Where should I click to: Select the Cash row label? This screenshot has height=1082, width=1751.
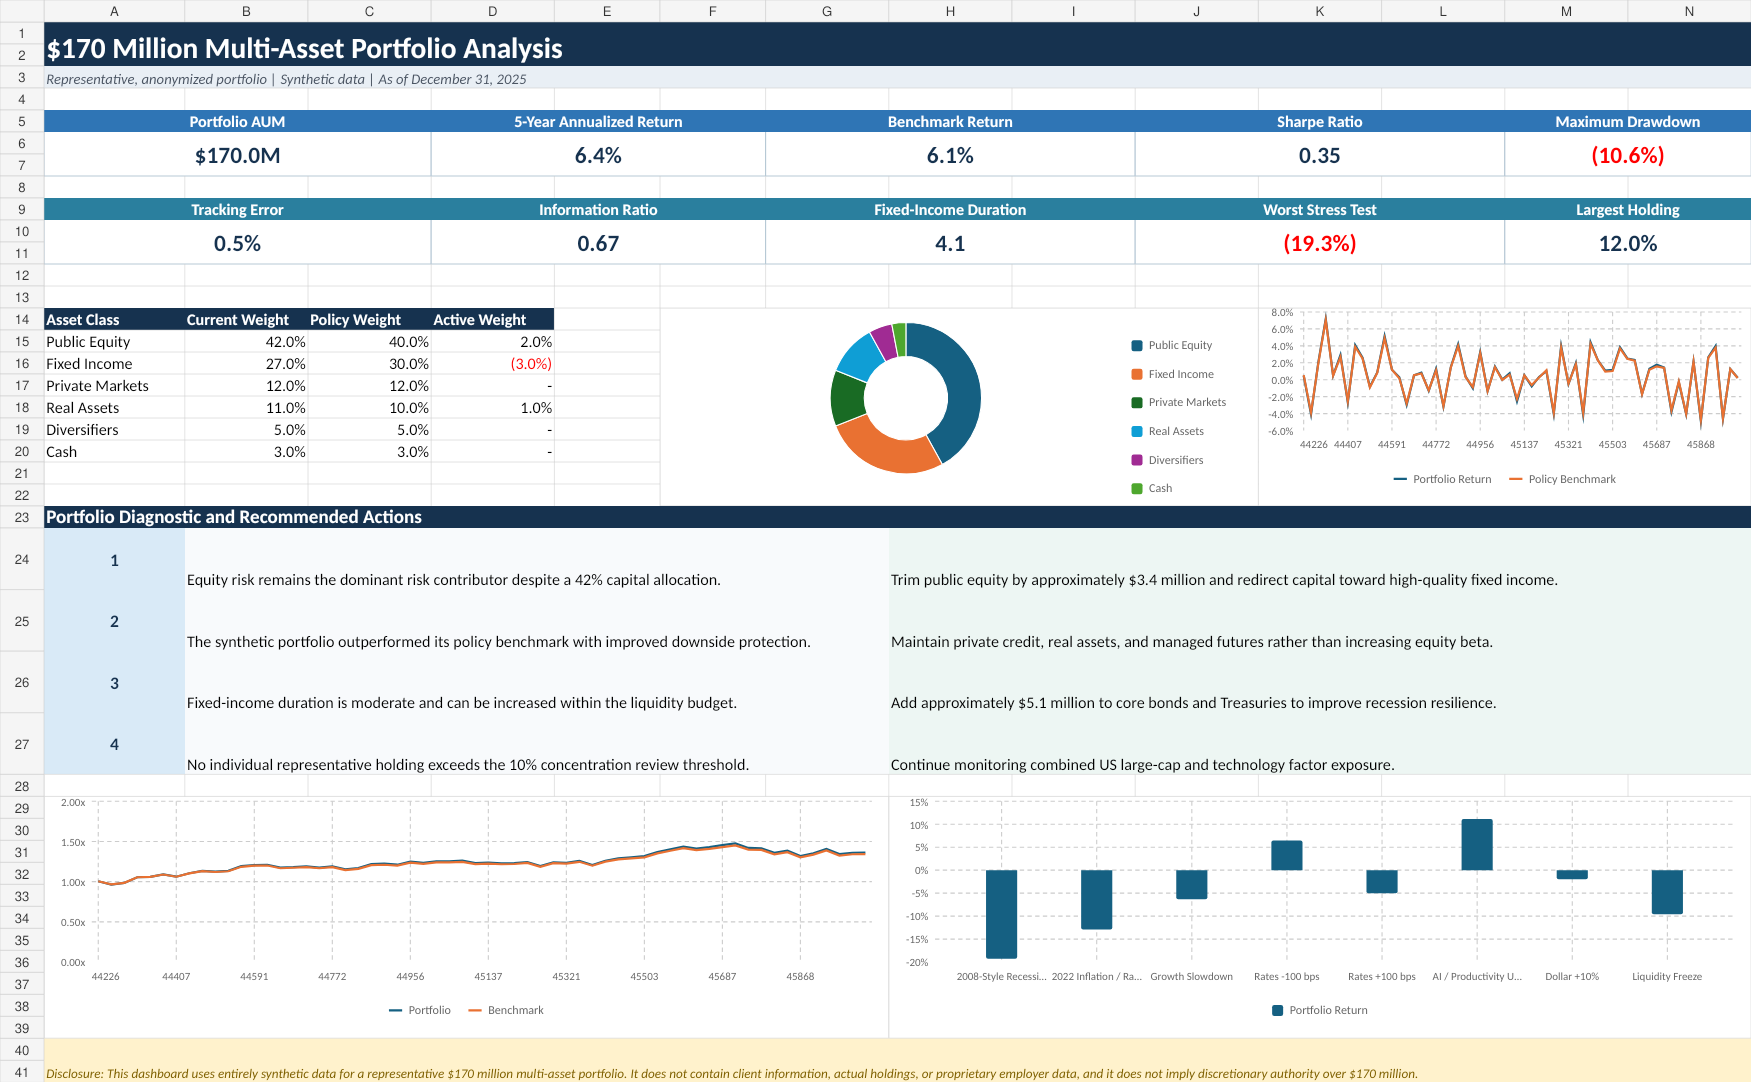114,451
